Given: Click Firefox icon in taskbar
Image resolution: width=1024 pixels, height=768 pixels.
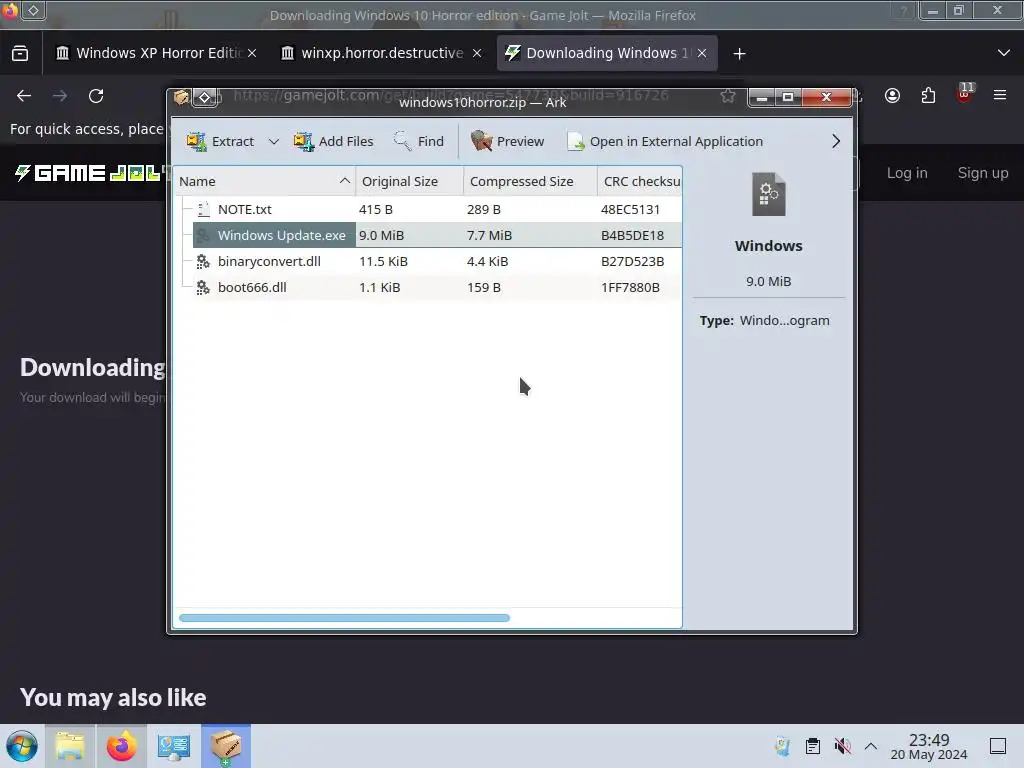Looking at the screenshot, I should pyautogui.click(x=121, y=746).
